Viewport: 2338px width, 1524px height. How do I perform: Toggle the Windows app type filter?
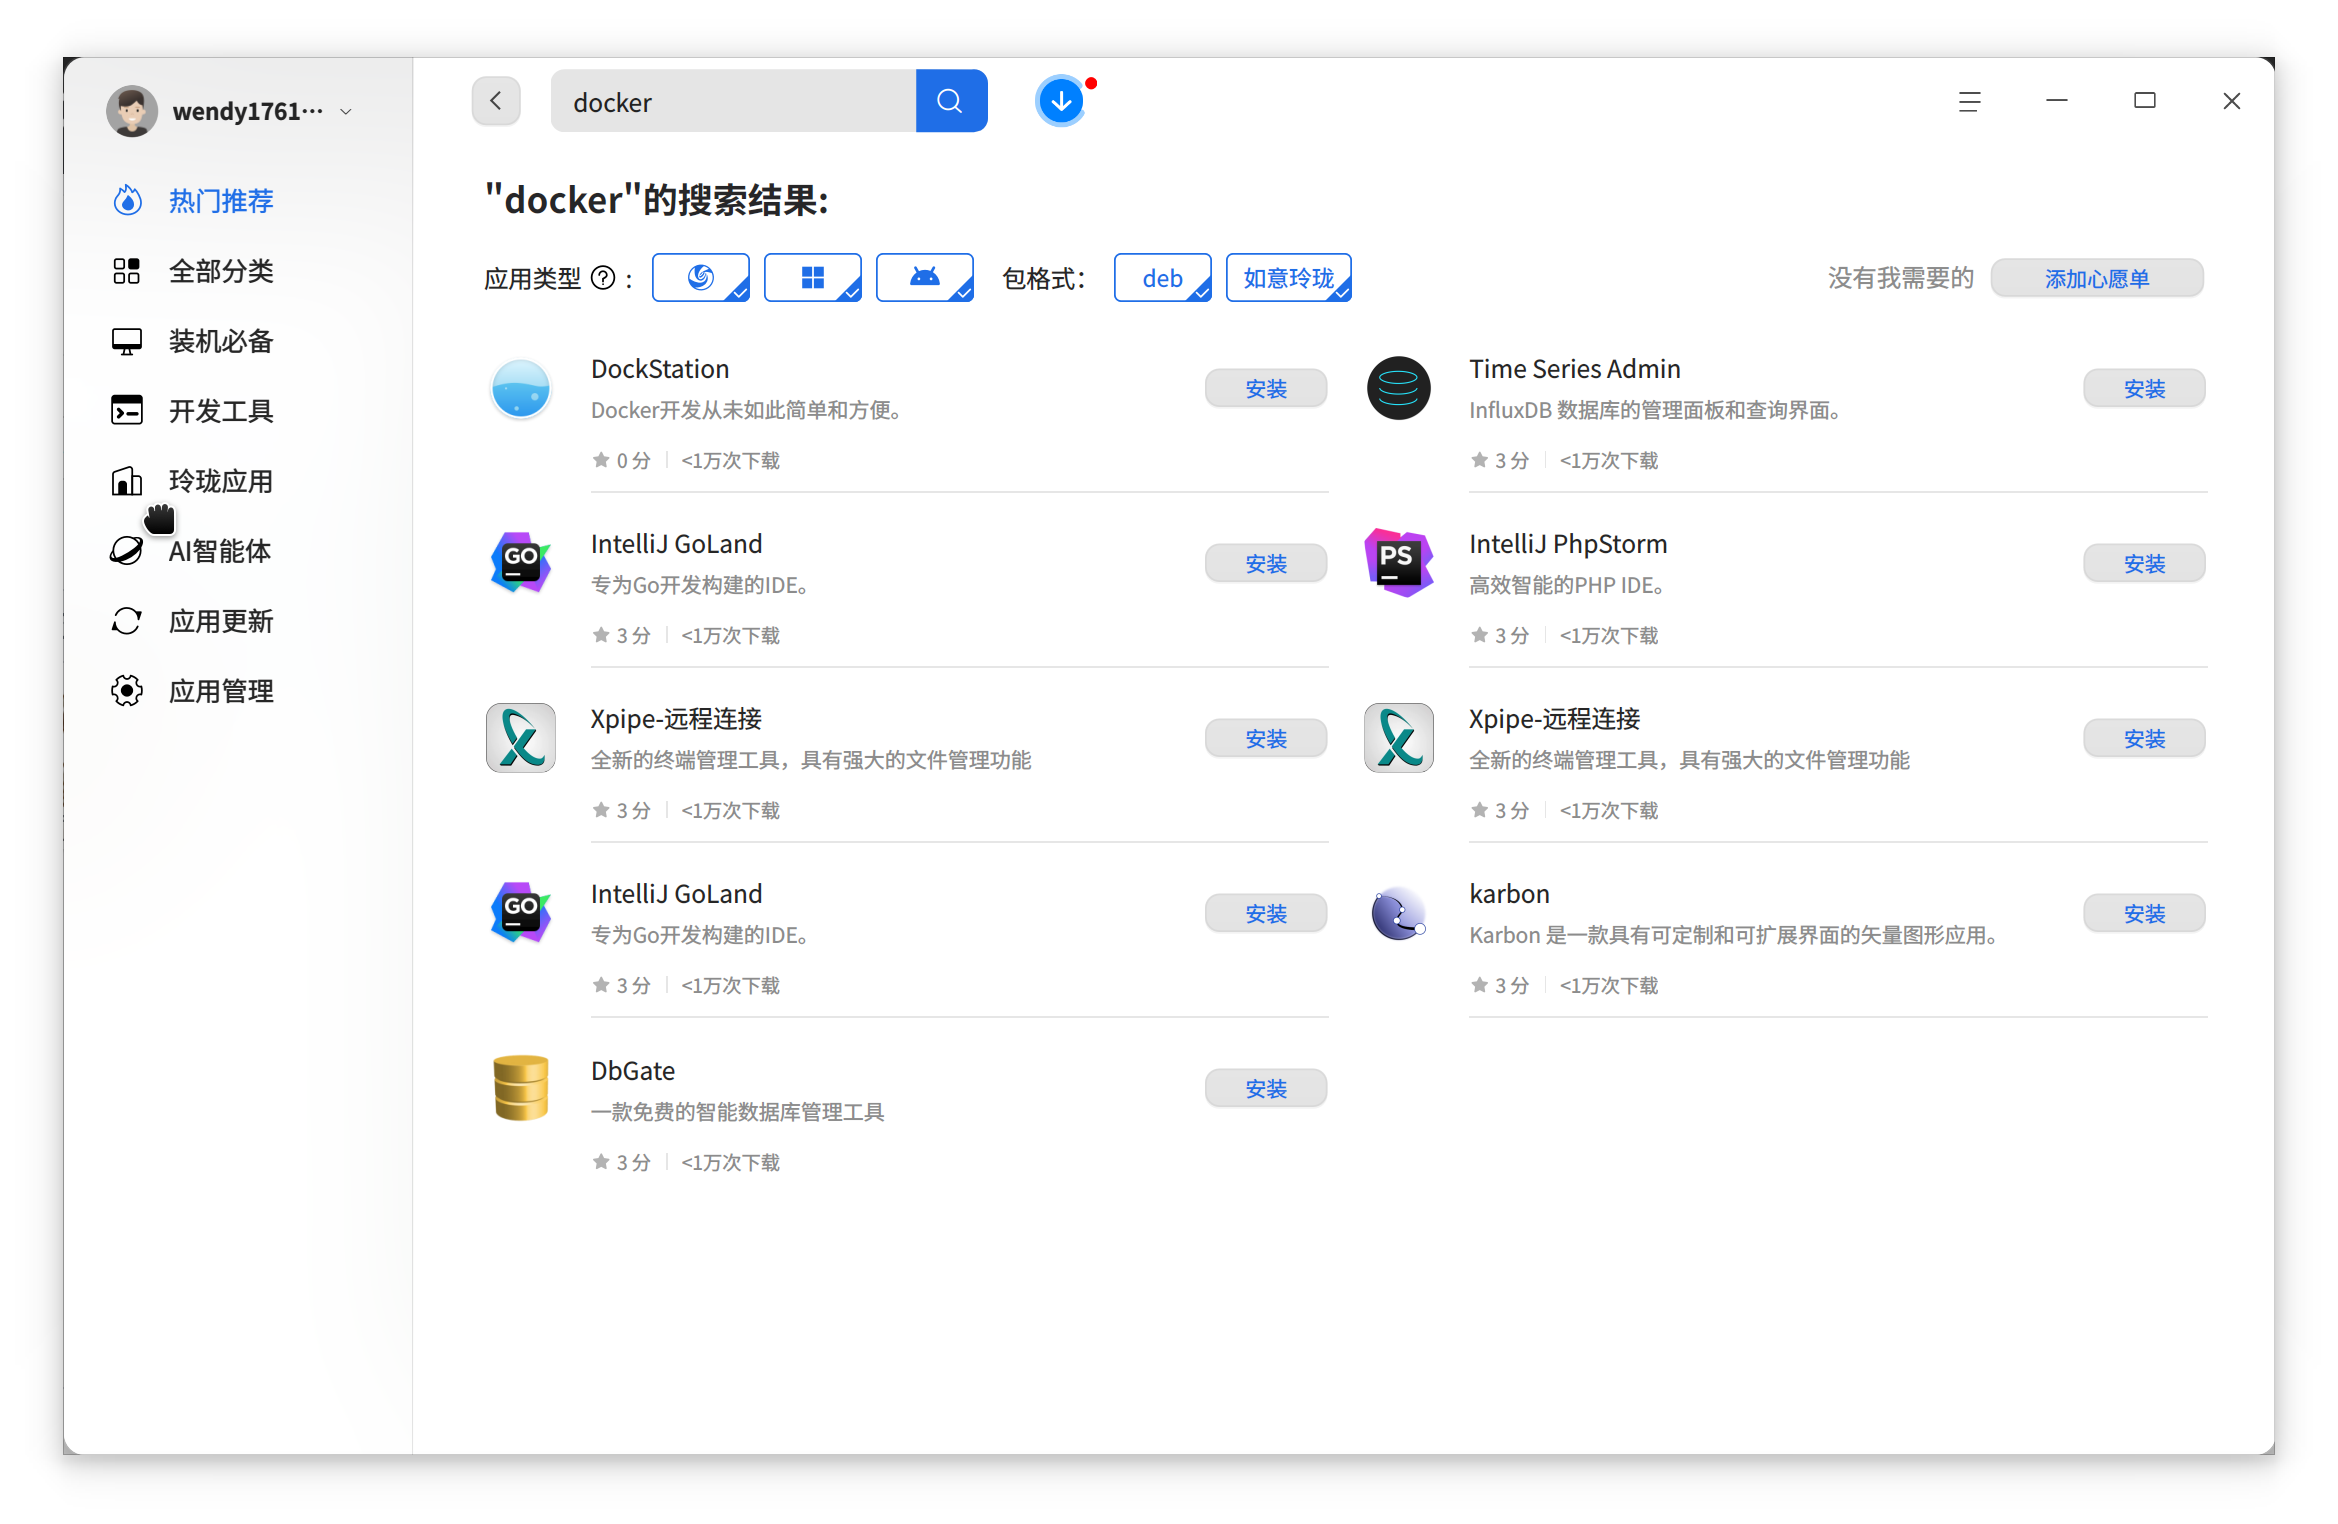click(x=813, y=277)
